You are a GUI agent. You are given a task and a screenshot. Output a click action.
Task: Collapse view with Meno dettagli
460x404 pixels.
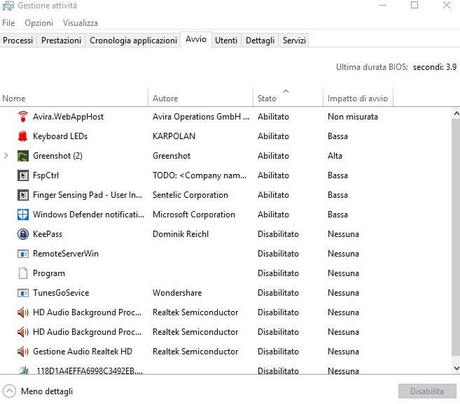[x=38, y=391]
